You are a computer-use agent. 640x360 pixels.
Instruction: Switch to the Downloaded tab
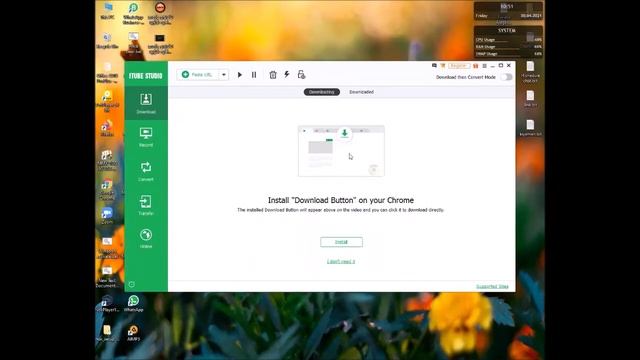[x=361, y=92]
